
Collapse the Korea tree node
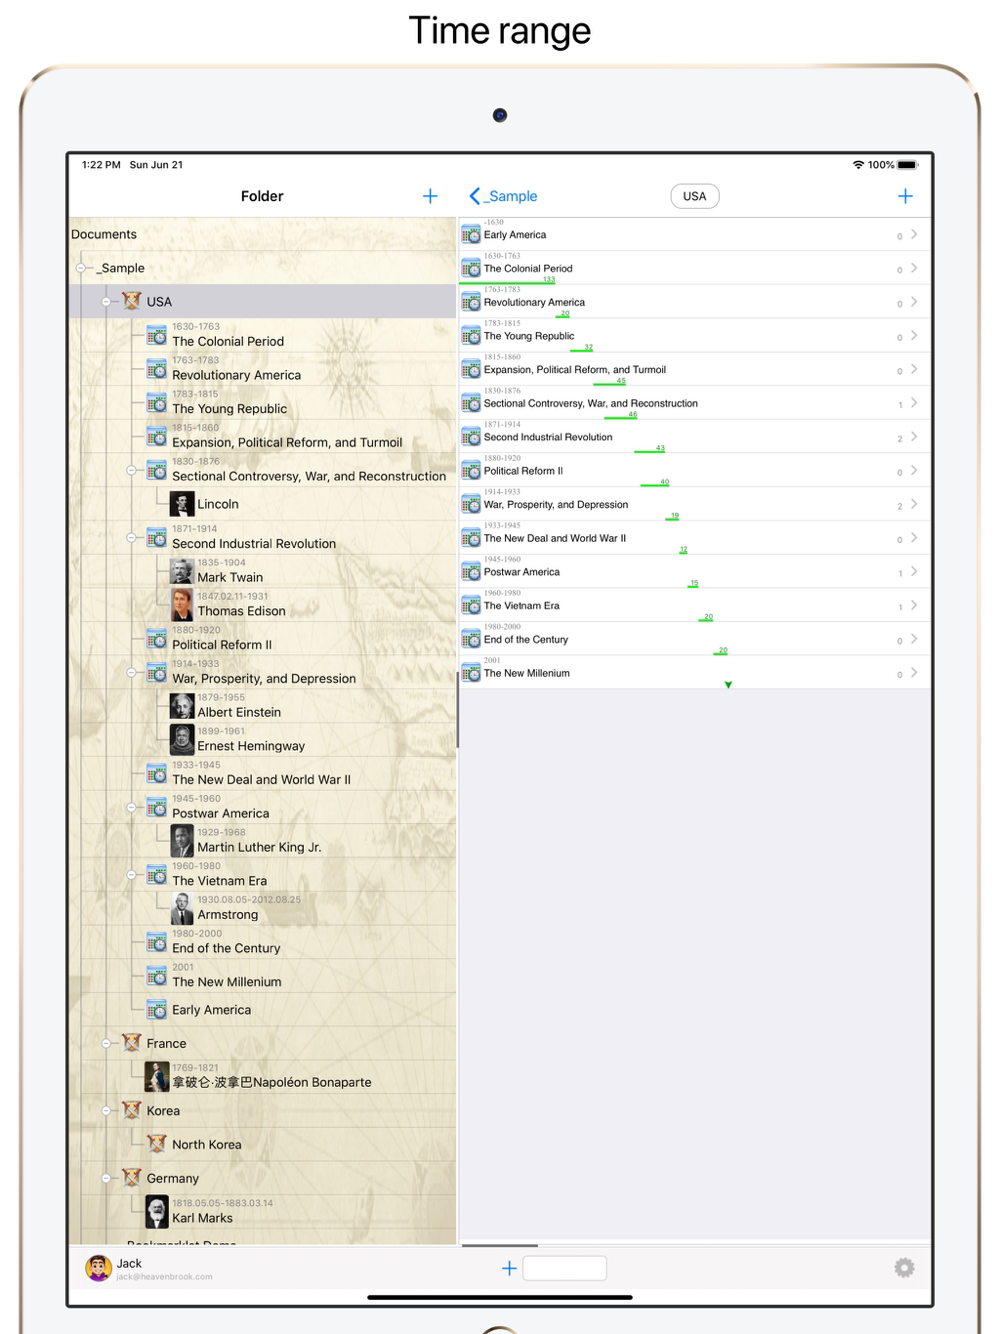[x=106, y=1110]
